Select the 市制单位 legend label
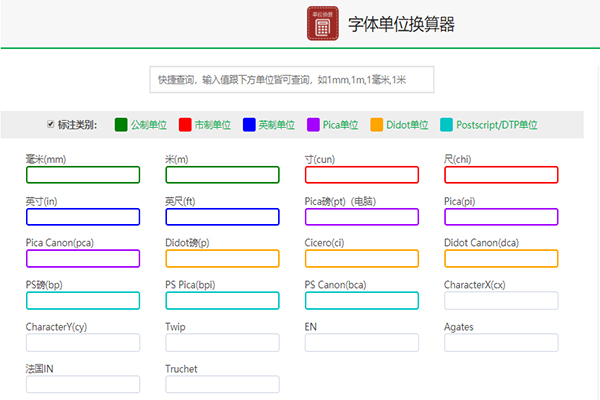Screen dimensions: 600x400 [x=213, y=125]
